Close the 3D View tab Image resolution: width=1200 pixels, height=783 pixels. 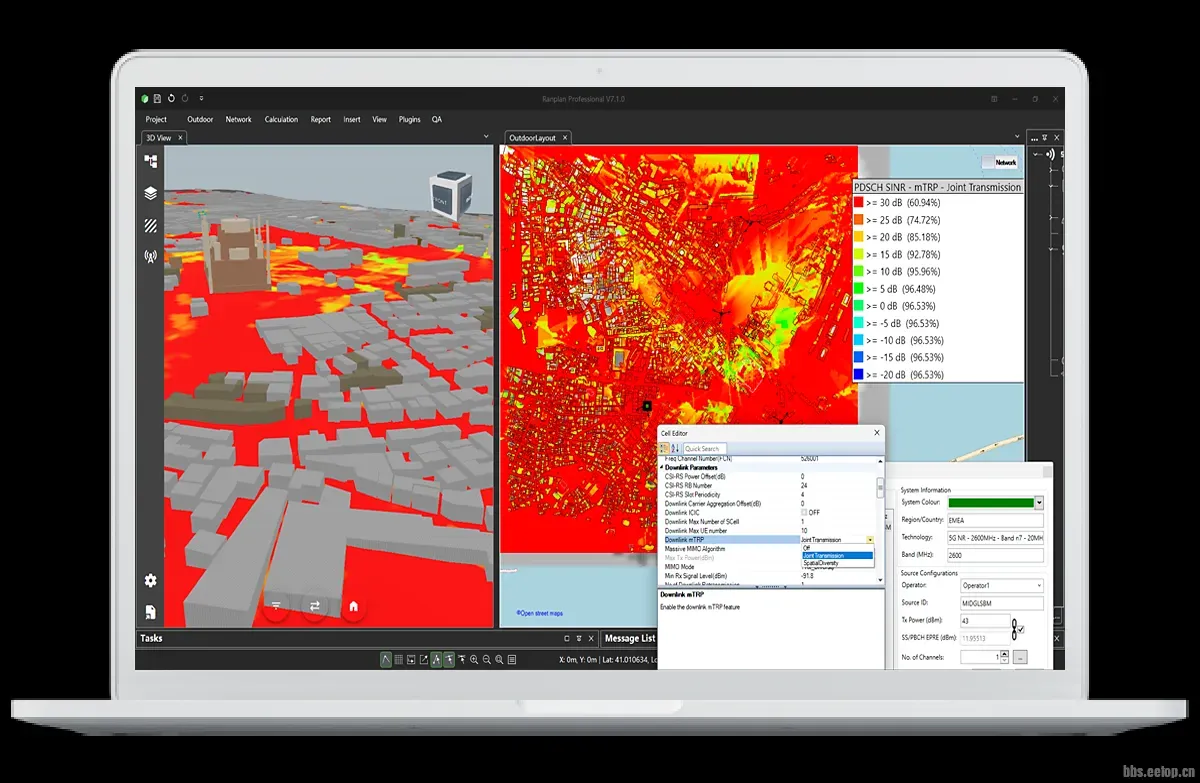pos(180,138)
